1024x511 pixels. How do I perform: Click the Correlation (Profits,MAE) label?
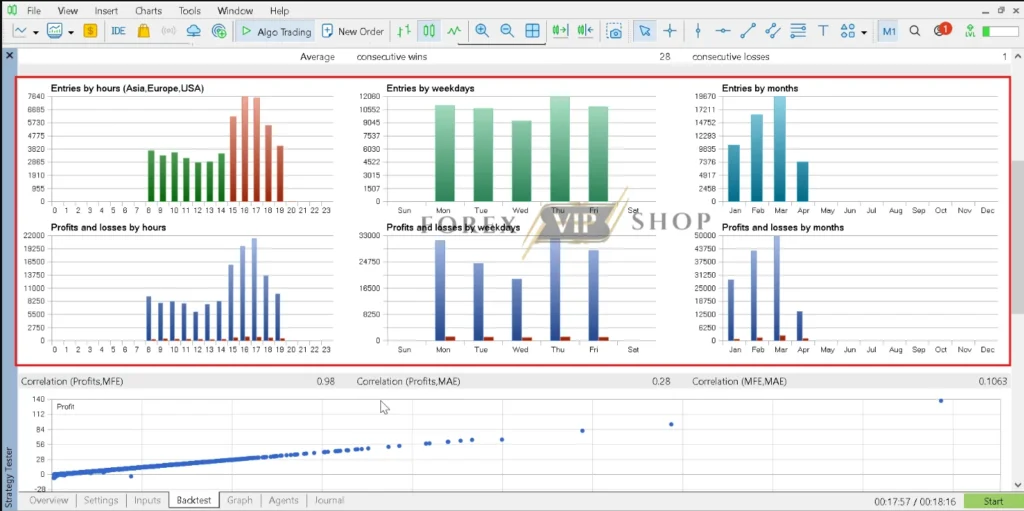click(408, 381)
